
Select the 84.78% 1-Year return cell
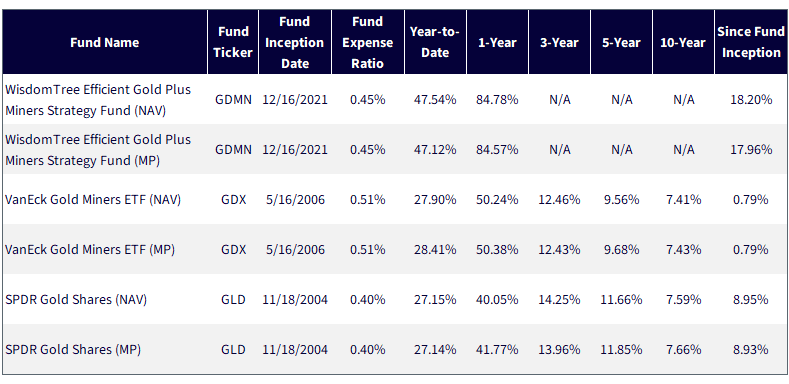[x=497, y=100]
